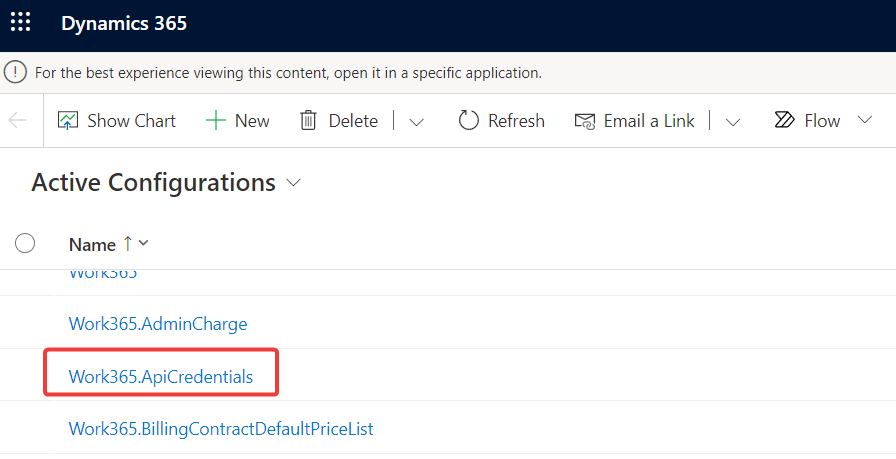Click the circular Refresh icon
The image size is (896, 459).
[469, 121]
